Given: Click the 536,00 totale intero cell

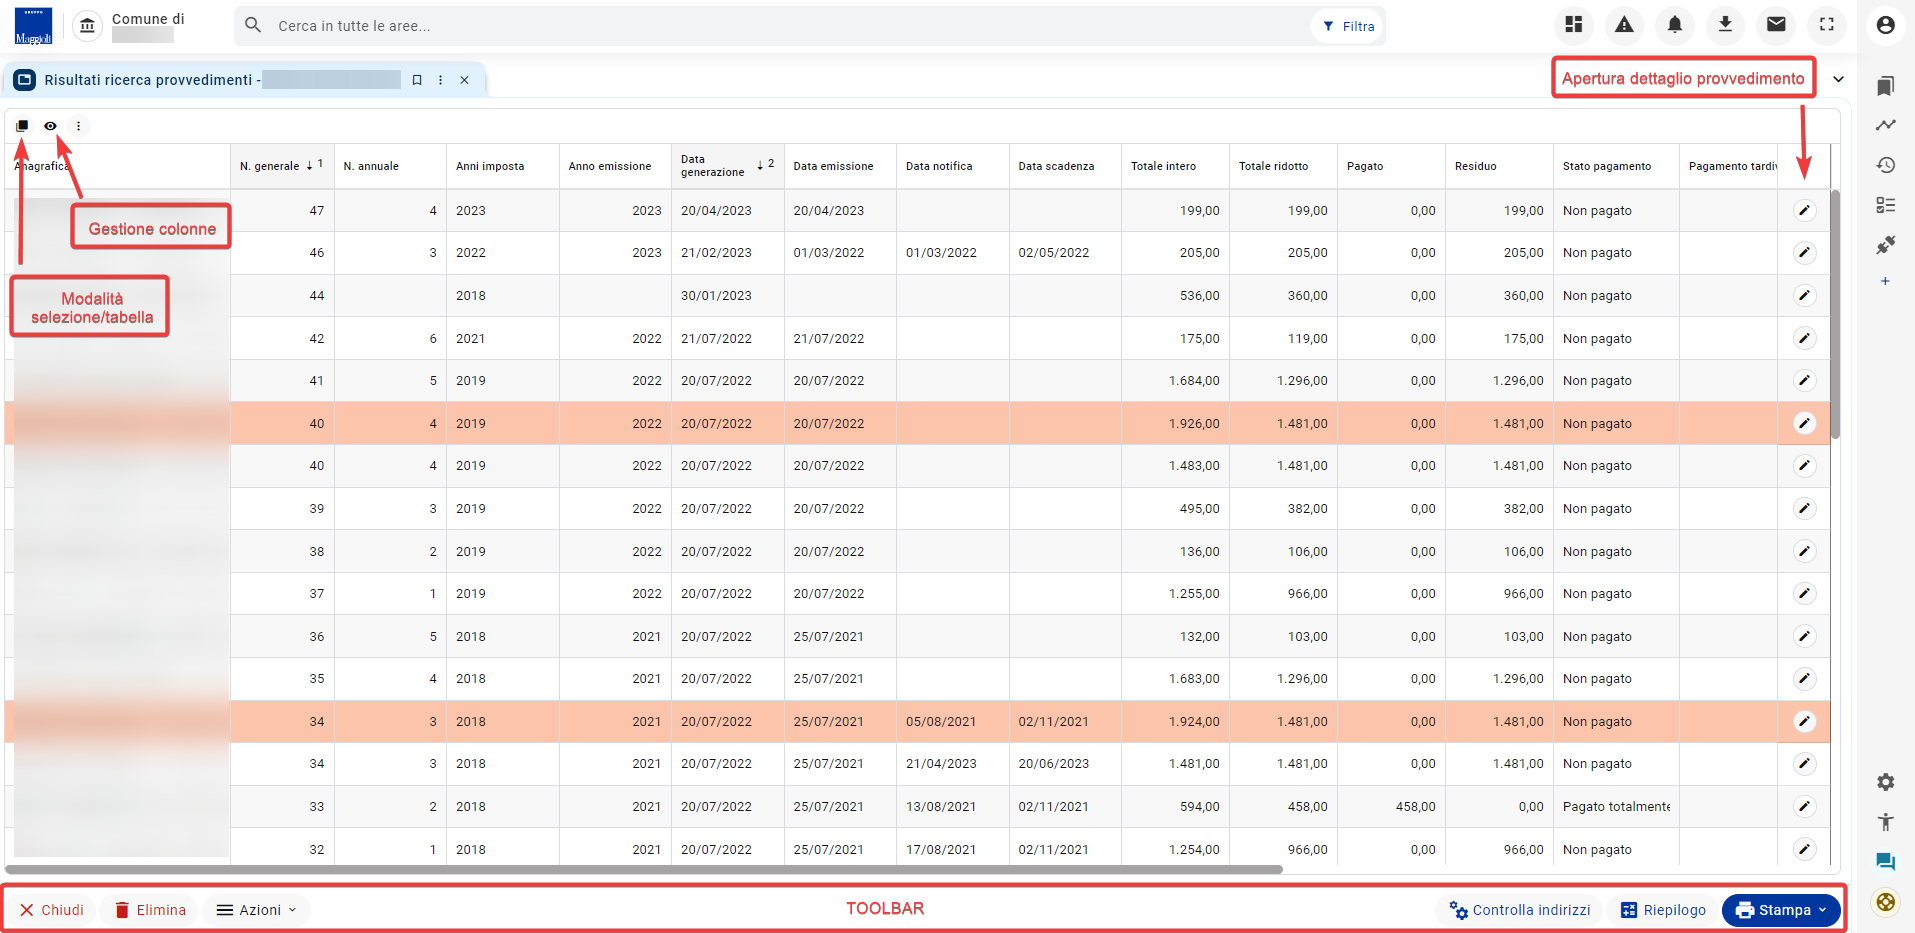Looking at the screenshot, I should (x=1175, y=295).
